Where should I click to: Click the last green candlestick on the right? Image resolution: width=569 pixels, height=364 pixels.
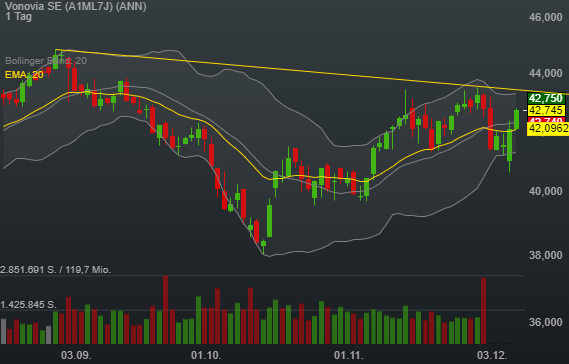point(516,119)
